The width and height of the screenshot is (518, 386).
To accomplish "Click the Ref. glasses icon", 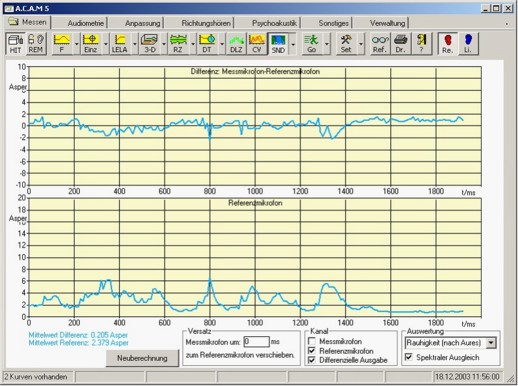I will (380, 44).
